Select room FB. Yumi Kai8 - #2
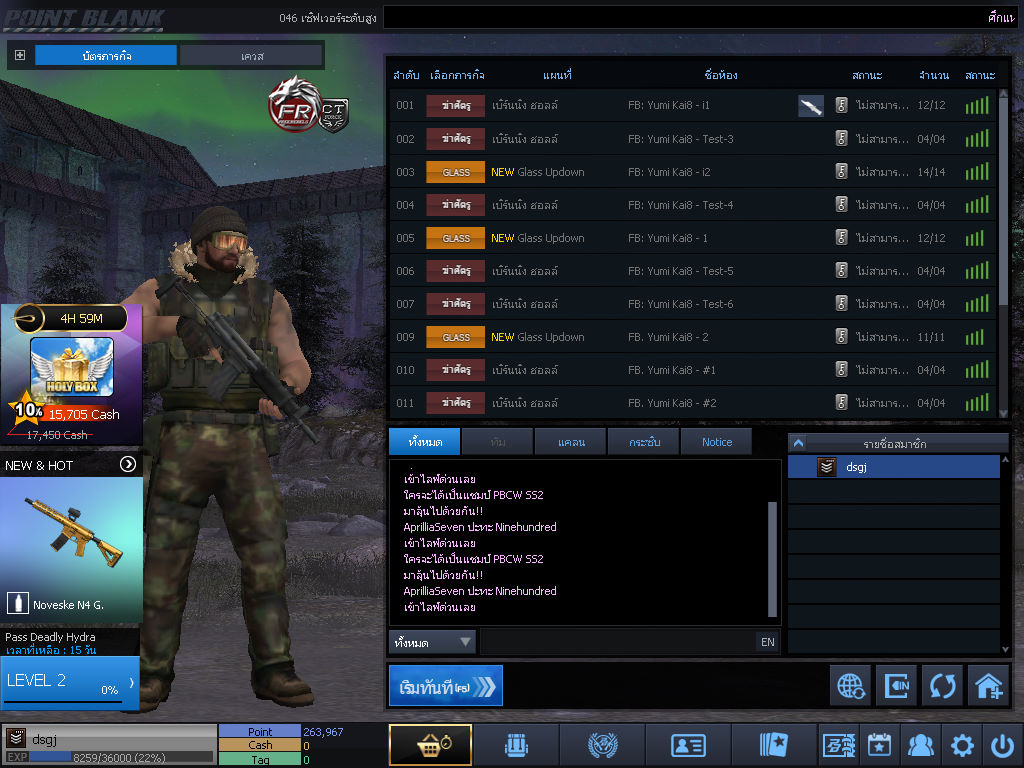Viewport: 1024px width, 768px height. pyautogui.click(x=693, y=402)
